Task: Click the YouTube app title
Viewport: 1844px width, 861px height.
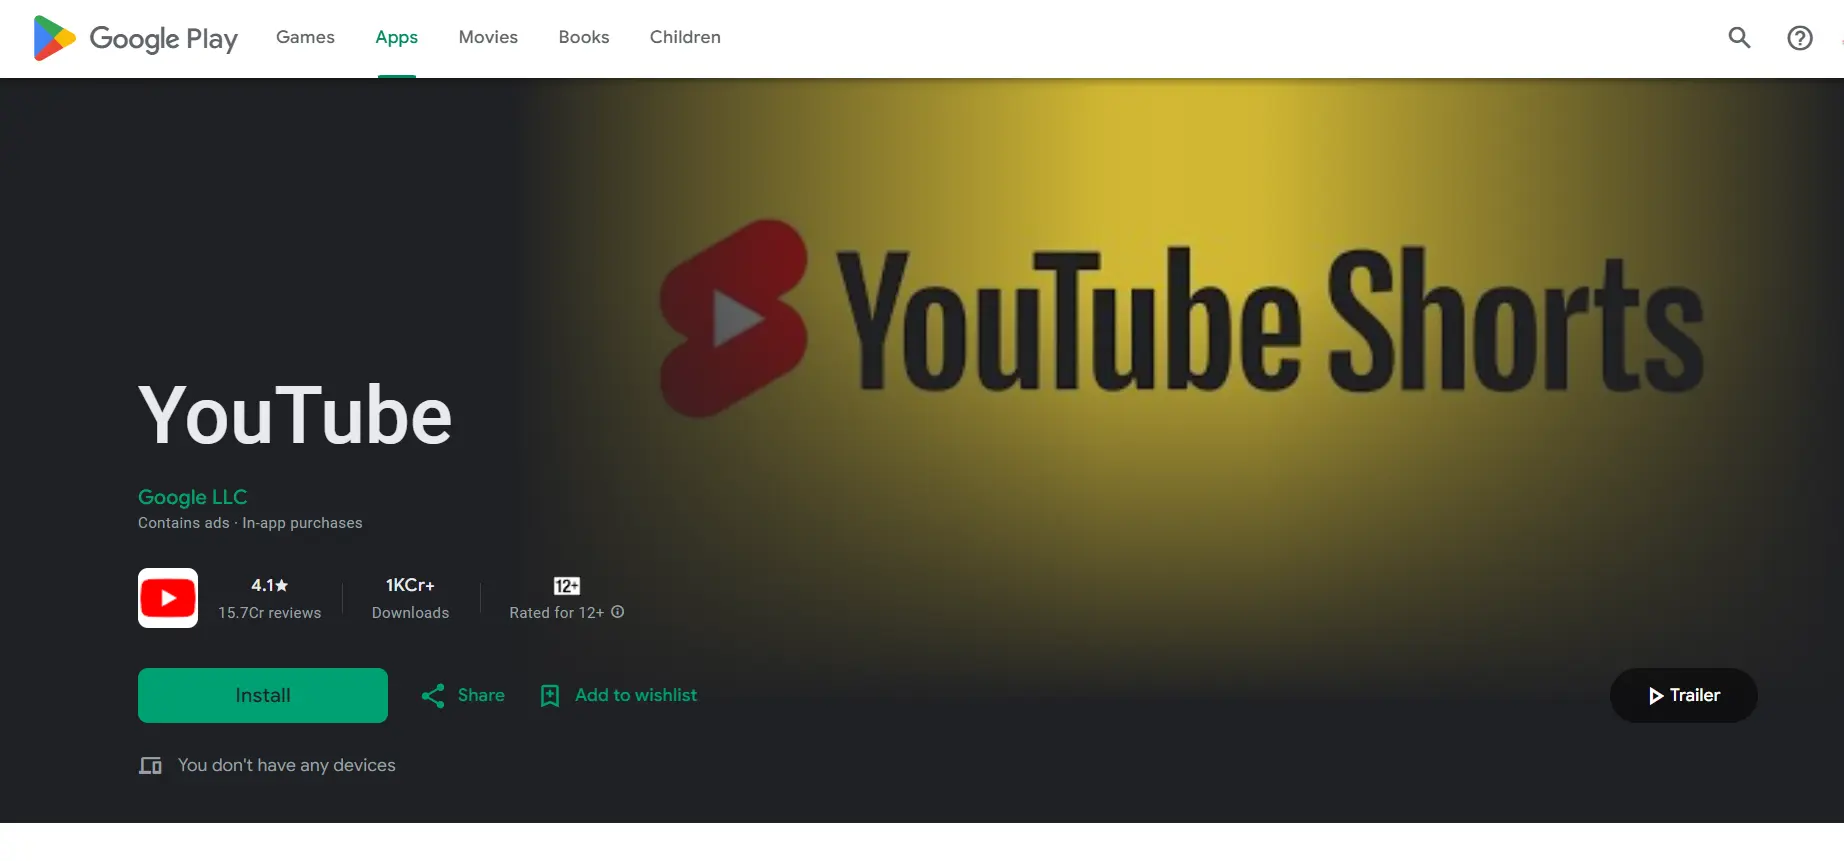Action: point(295,415)
